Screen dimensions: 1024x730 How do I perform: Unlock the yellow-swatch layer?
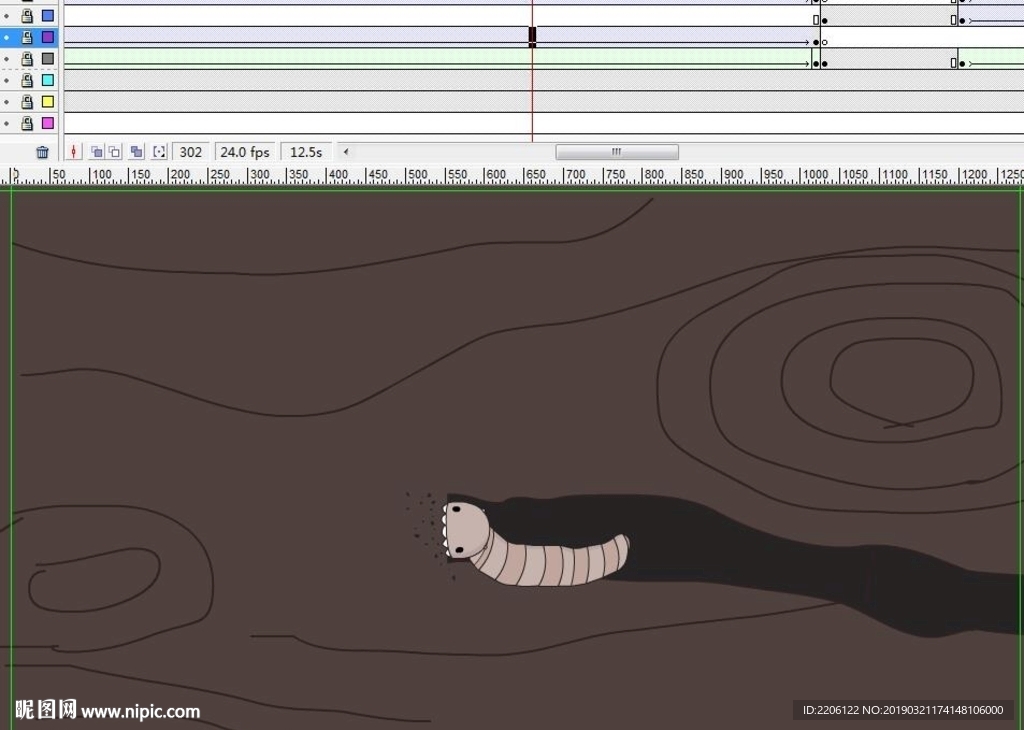pos(27,102)
